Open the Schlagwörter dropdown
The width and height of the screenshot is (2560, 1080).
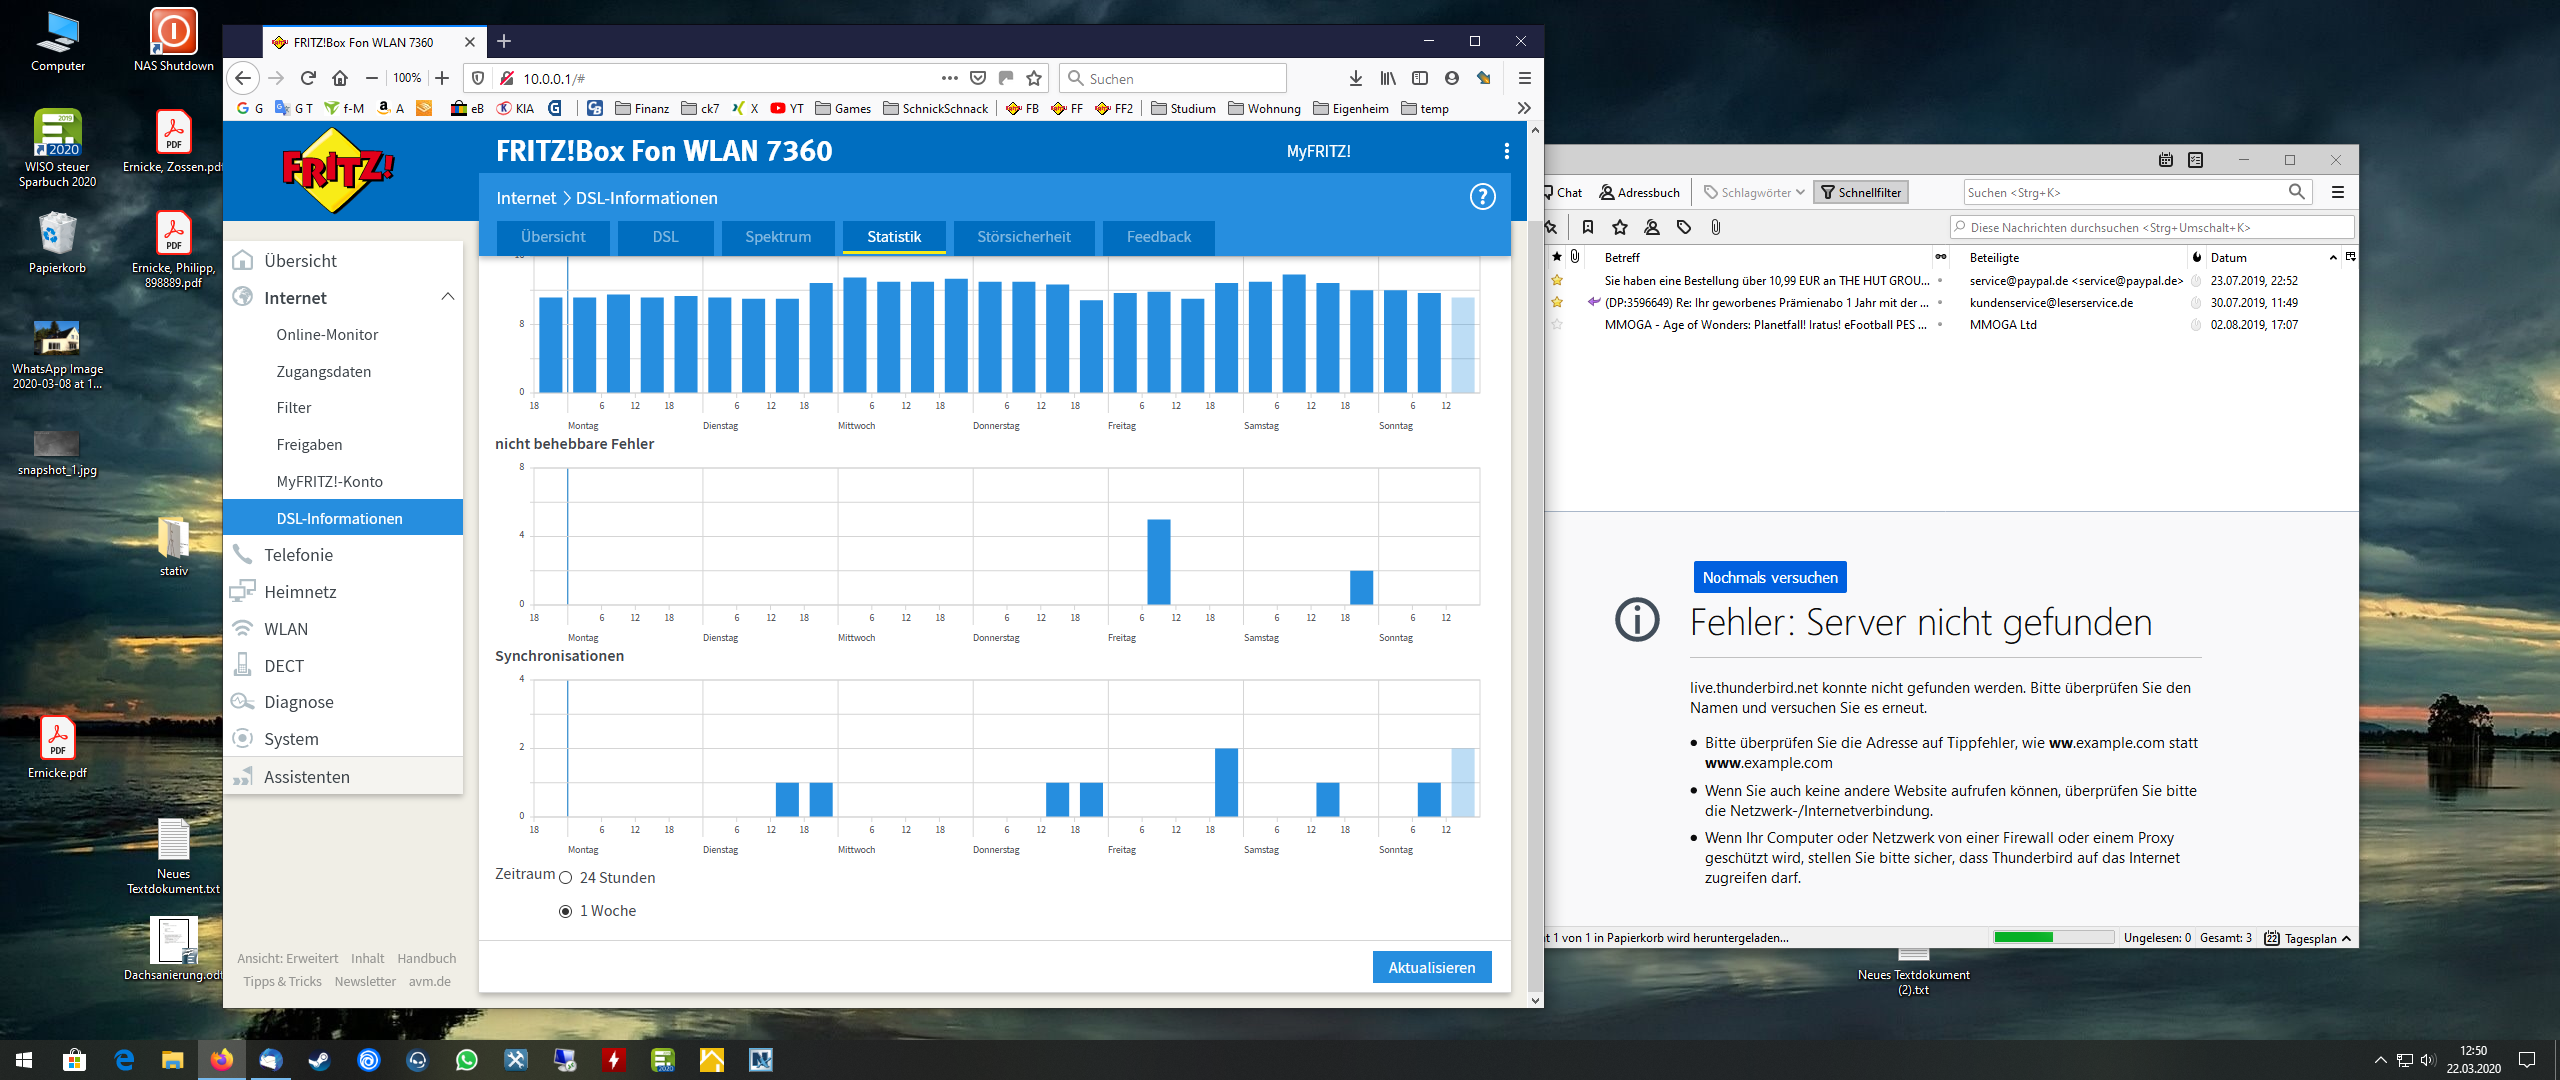coord(1754,192)
